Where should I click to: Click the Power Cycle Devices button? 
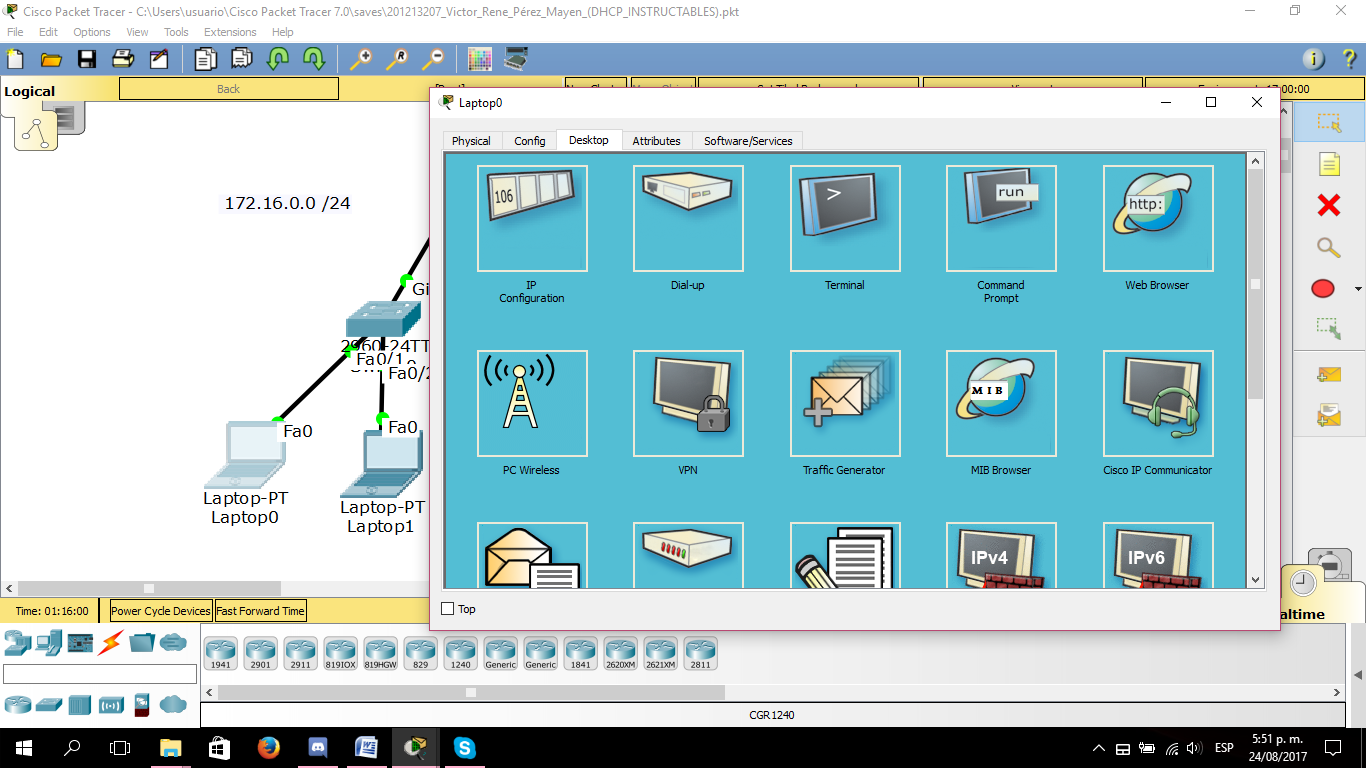161,611
